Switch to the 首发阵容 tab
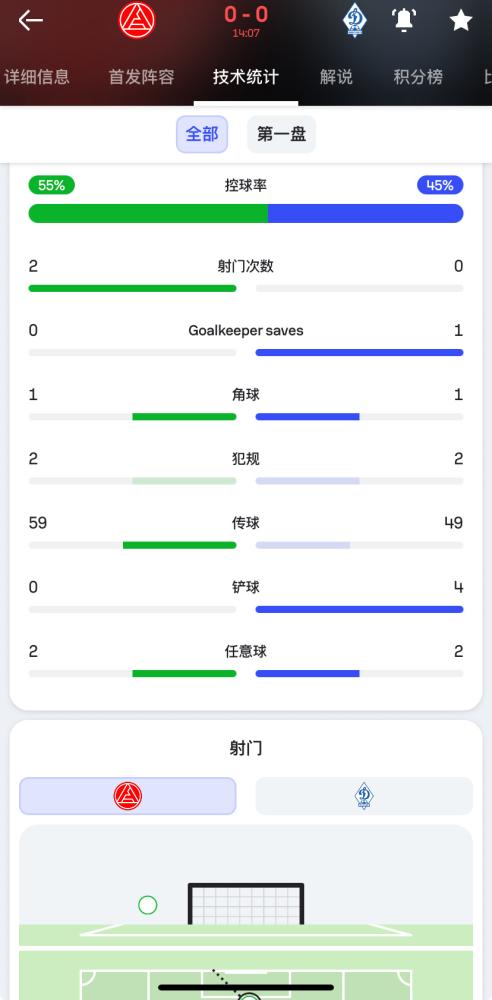 tap(142, 77)
